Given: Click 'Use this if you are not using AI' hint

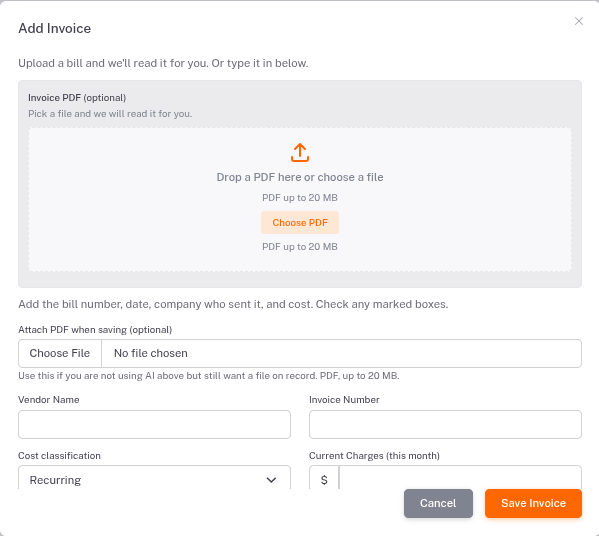Looking at the screenshot, I should (209, 376).
